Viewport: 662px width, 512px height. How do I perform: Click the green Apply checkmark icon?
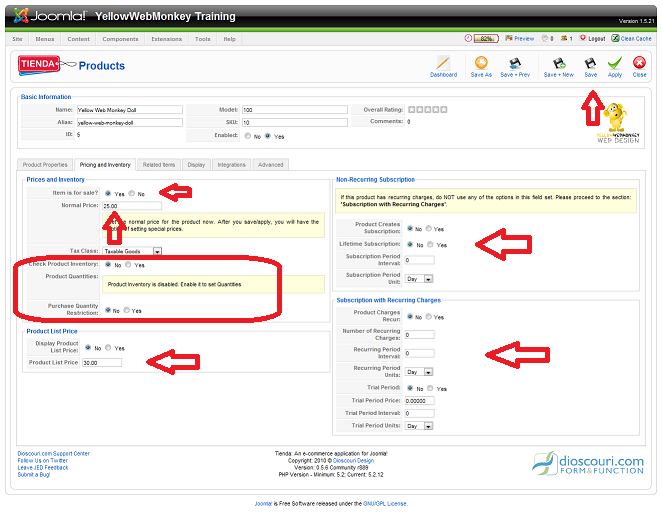click(615, 63)
